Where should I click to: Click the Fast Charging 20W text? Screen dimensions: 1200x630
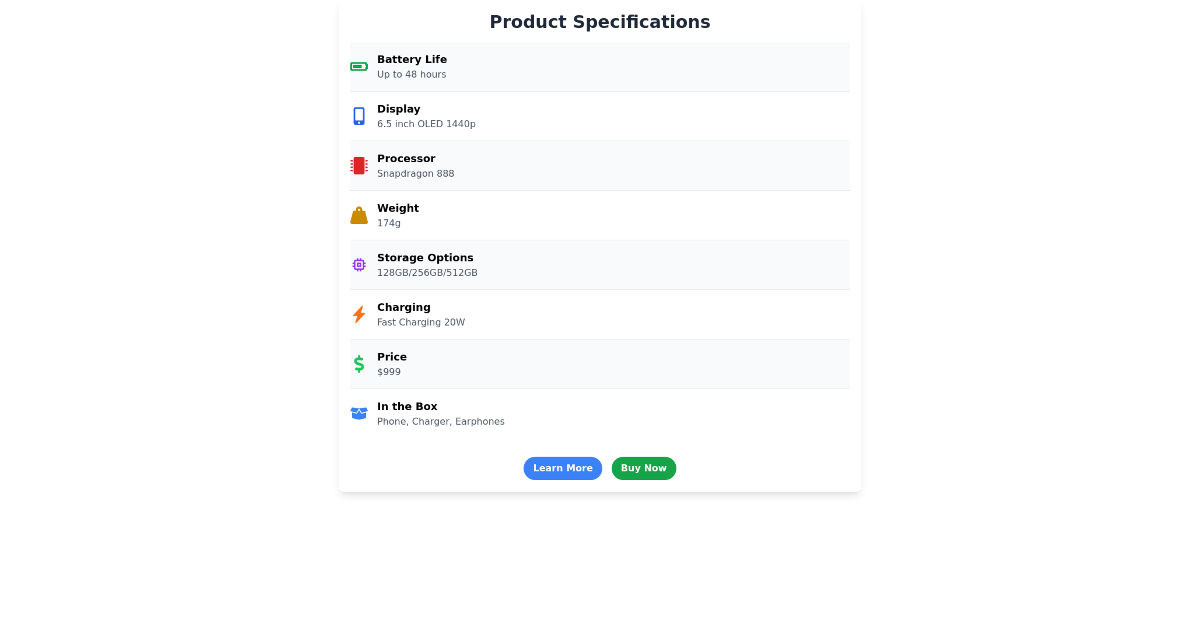click(x=421, y=322)
